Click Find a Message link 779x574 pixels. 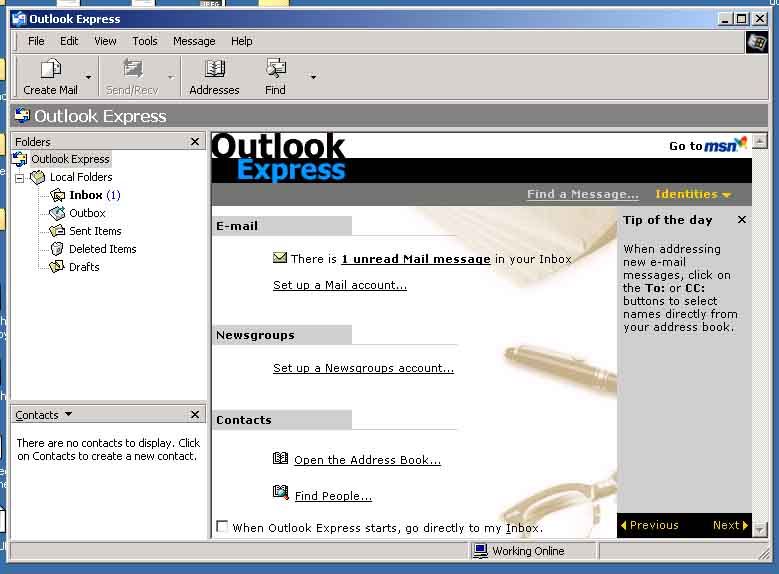pos(583,194)
